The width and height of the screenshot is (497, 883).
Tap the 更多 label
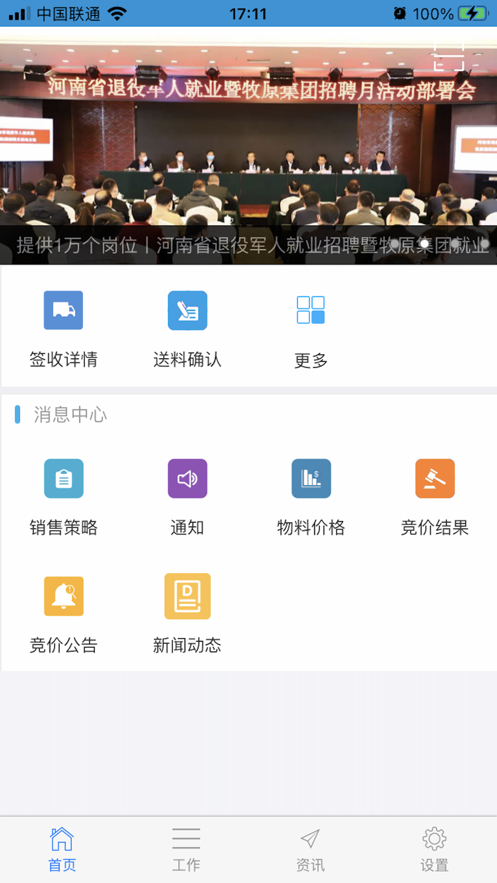(x=311, y=360)
